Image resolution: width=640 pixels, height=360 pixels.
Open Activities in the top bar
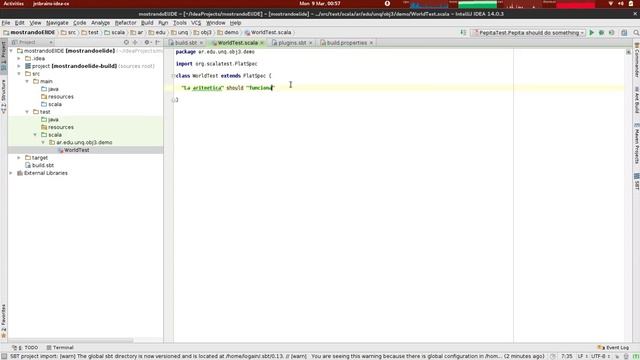(x=13, y=4)
